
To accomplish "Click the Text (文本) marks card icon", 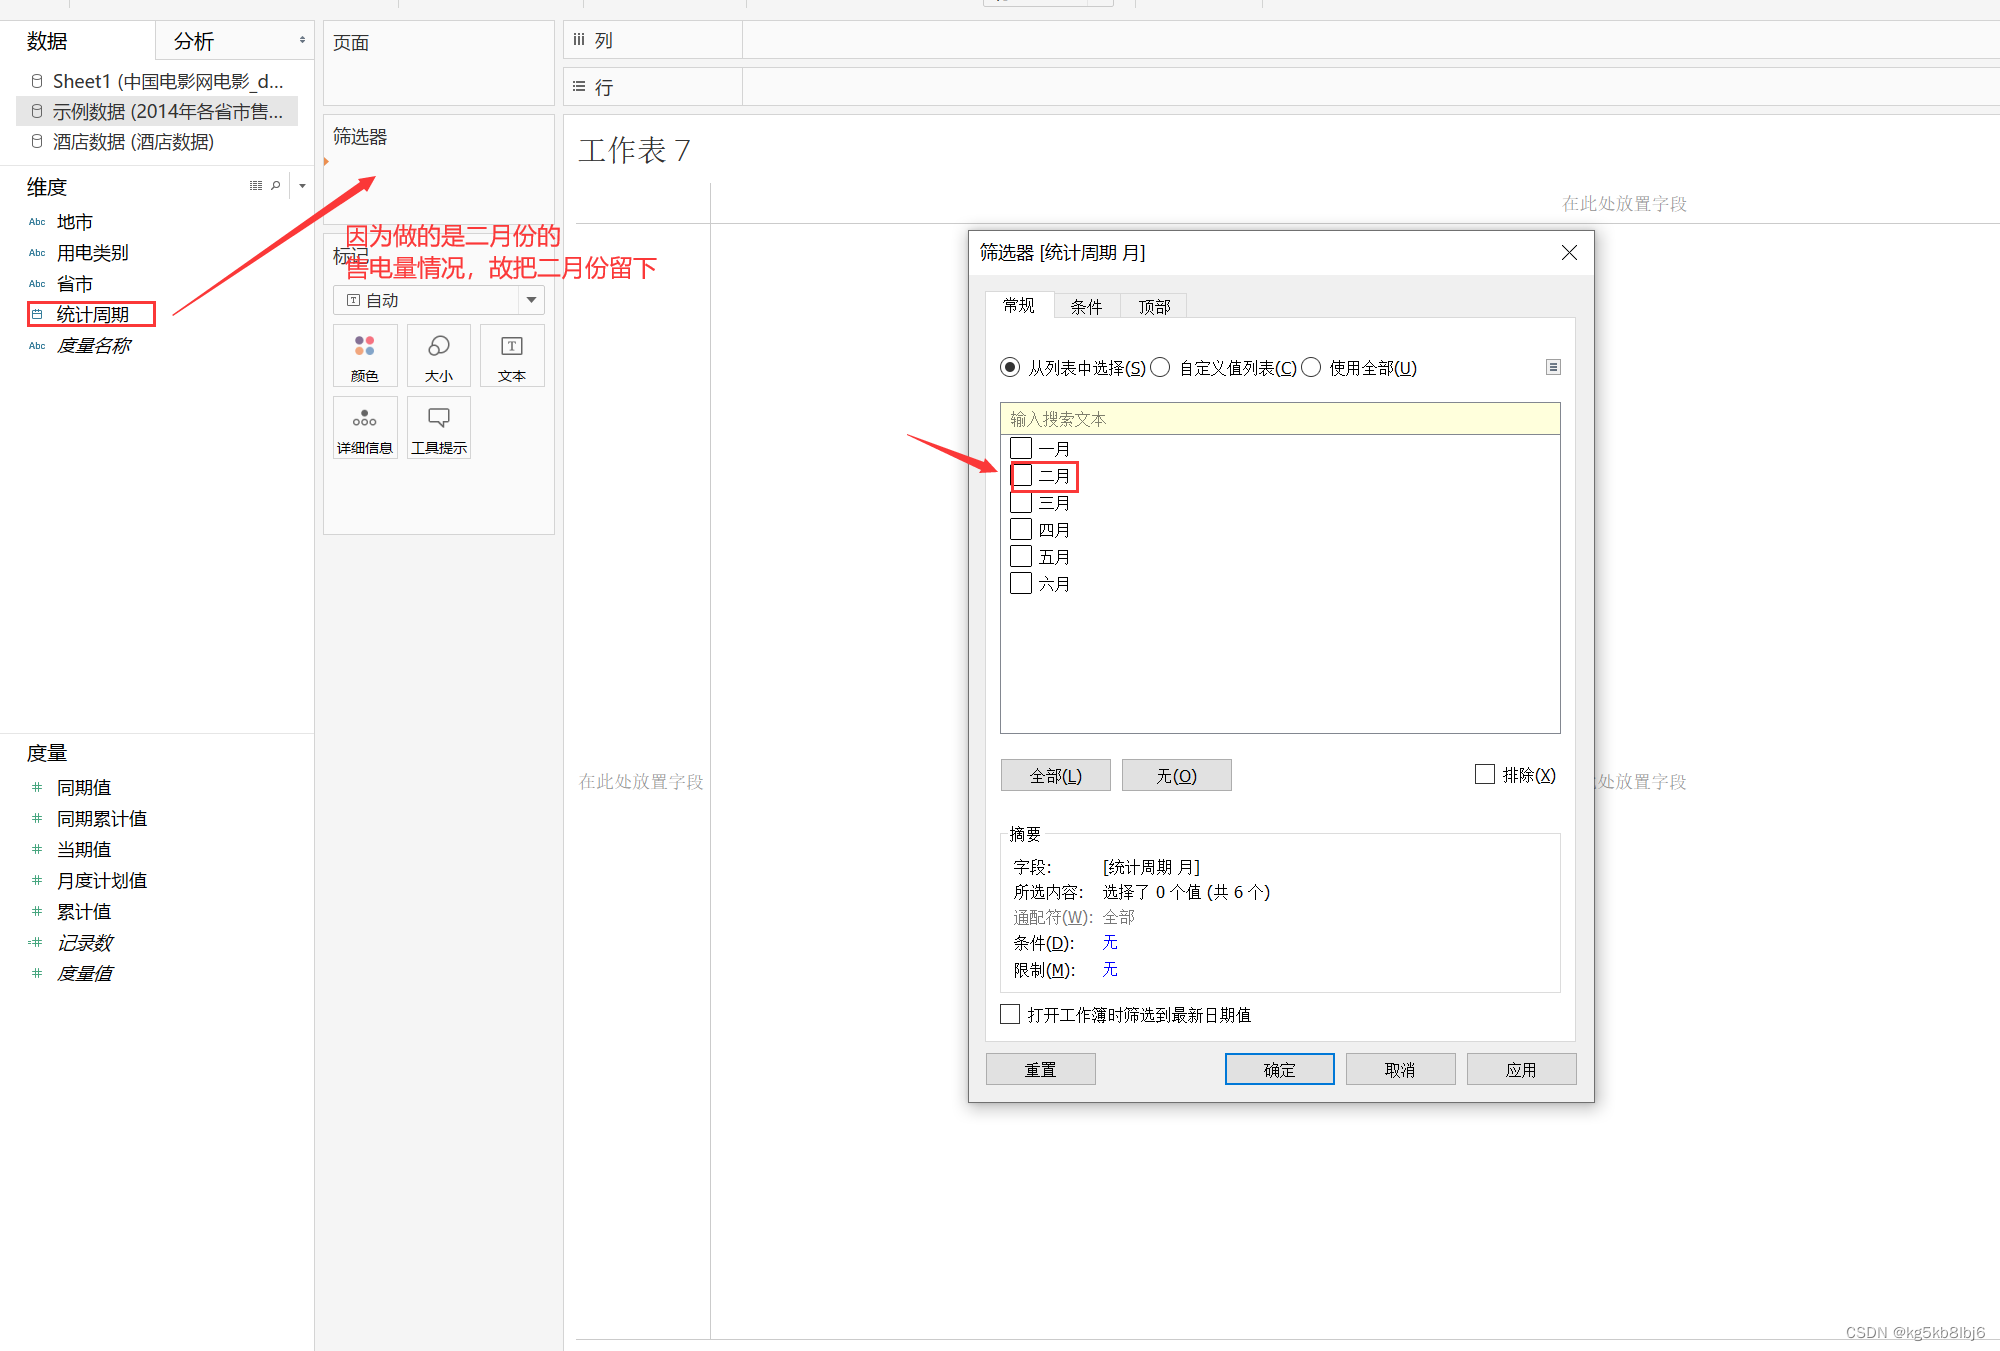I will click(x=512, y=356).
